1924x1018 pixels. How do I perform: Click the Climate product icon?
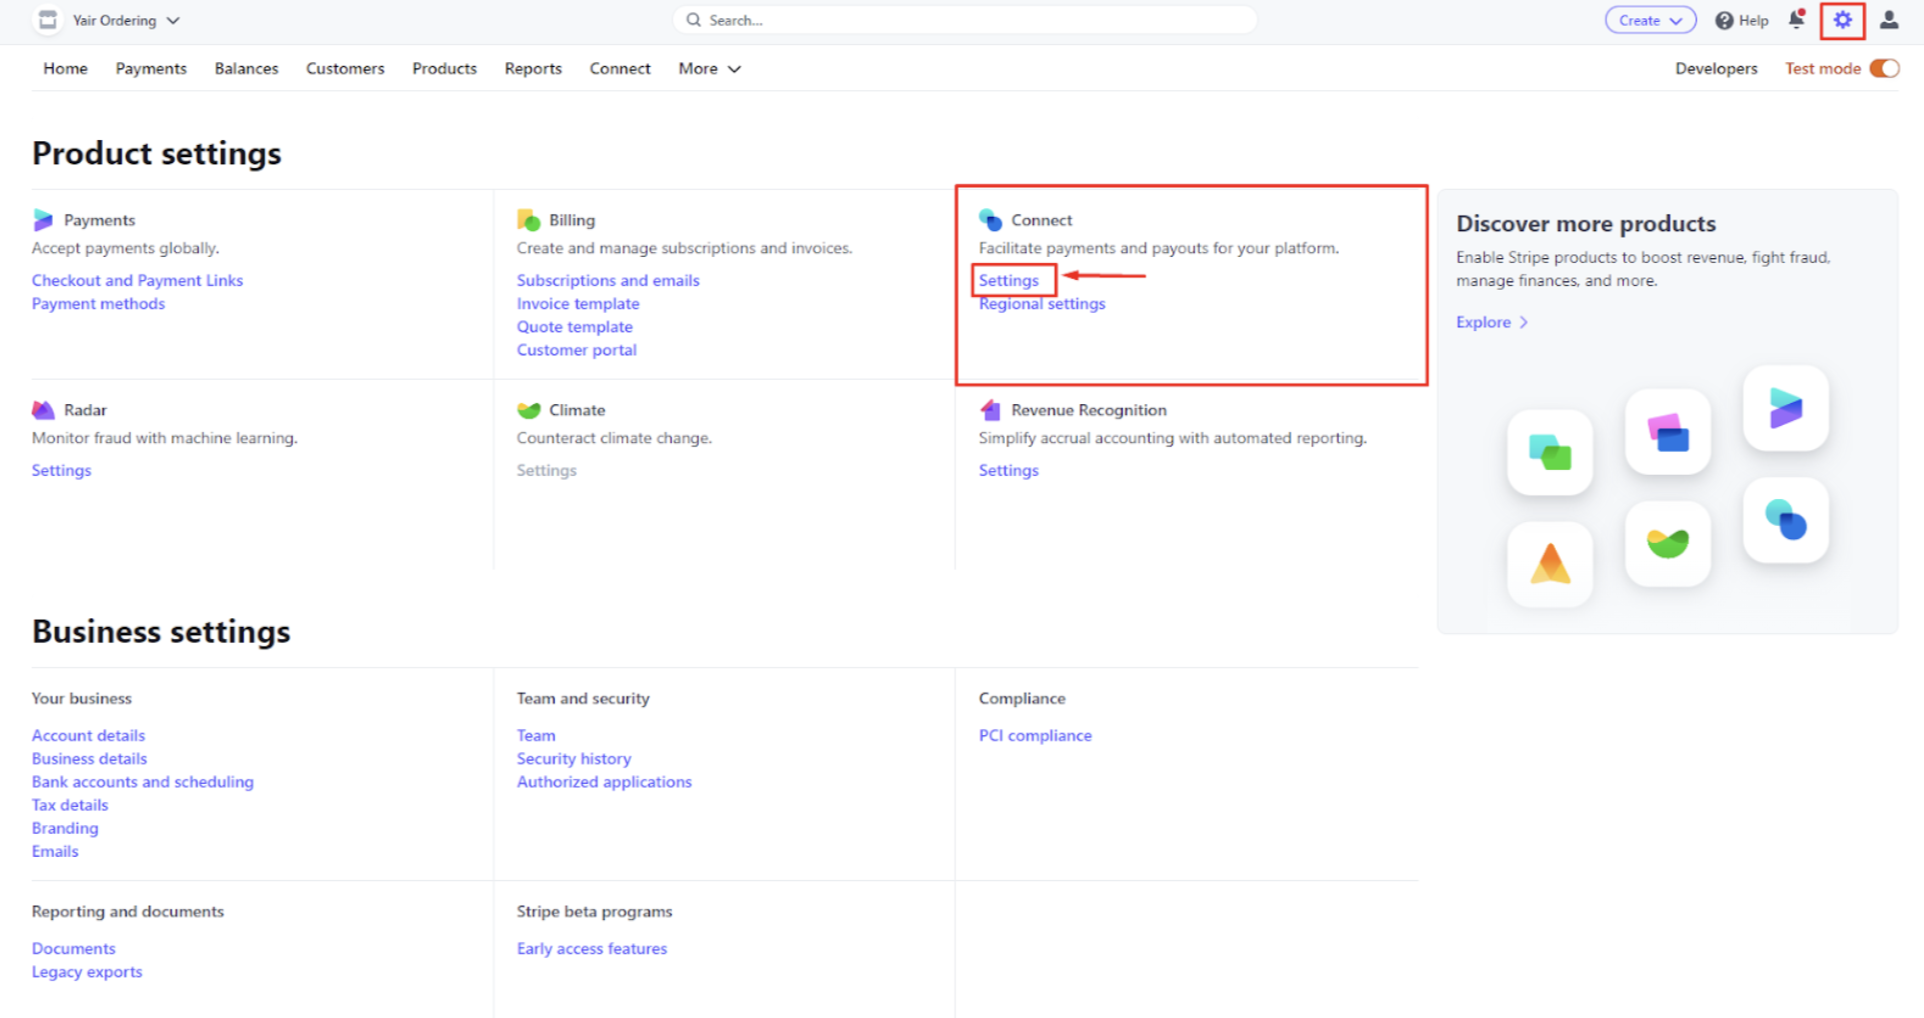[528, 410]
